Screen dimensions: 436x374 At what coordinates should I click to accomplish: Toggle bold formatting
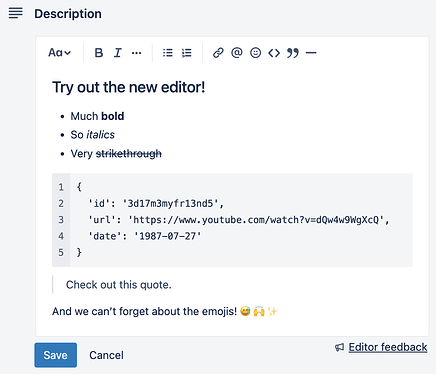point(99,53)
